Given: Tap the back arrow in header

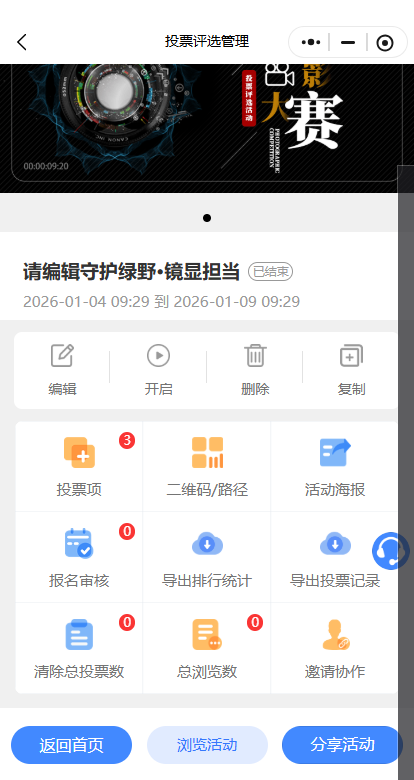Looking at the screenshot, I should 22,42.
